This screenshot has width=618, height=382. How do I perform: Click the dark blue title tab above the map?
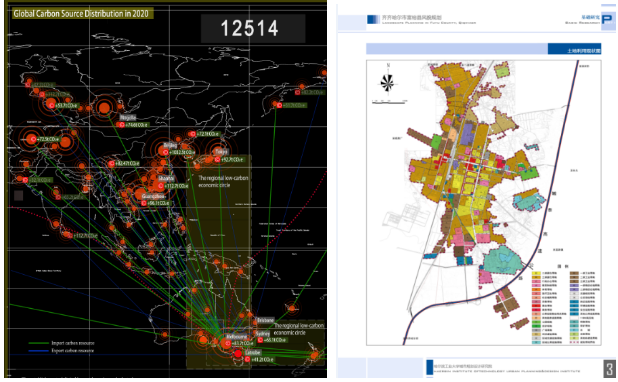click(x=574, y=49)
